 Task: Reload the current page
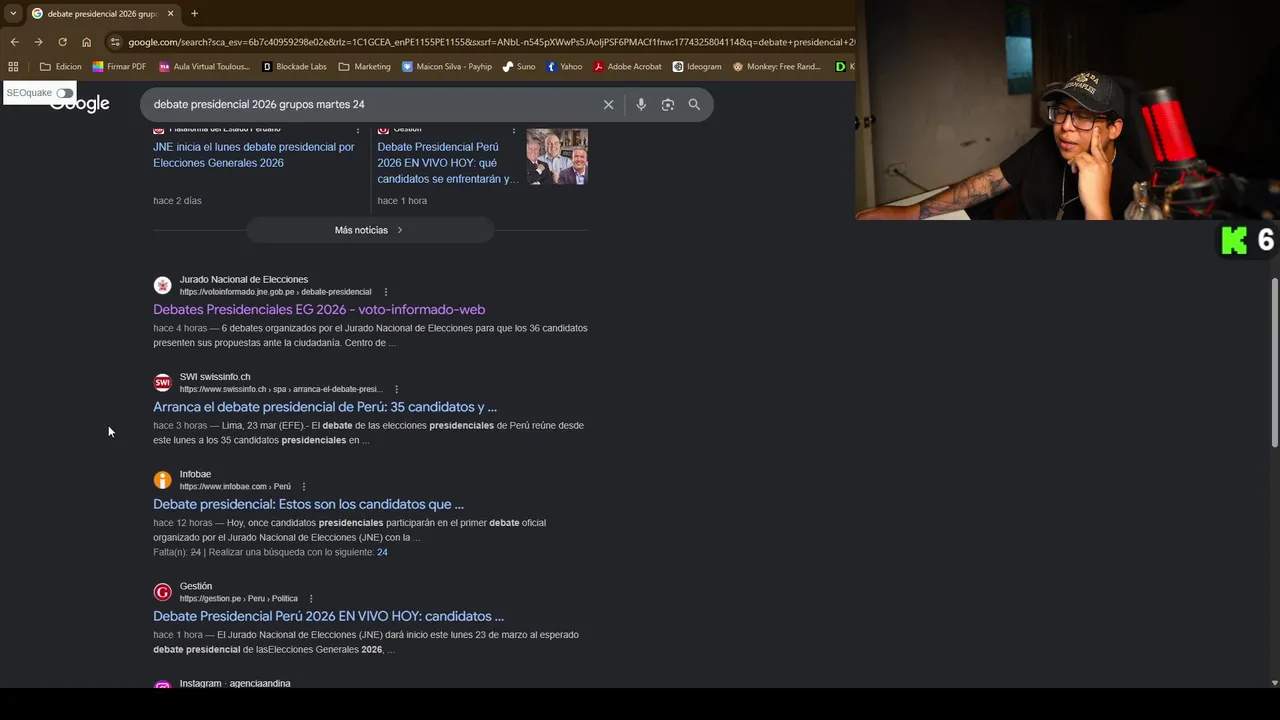pyautogui.click(x=62, y=42)
